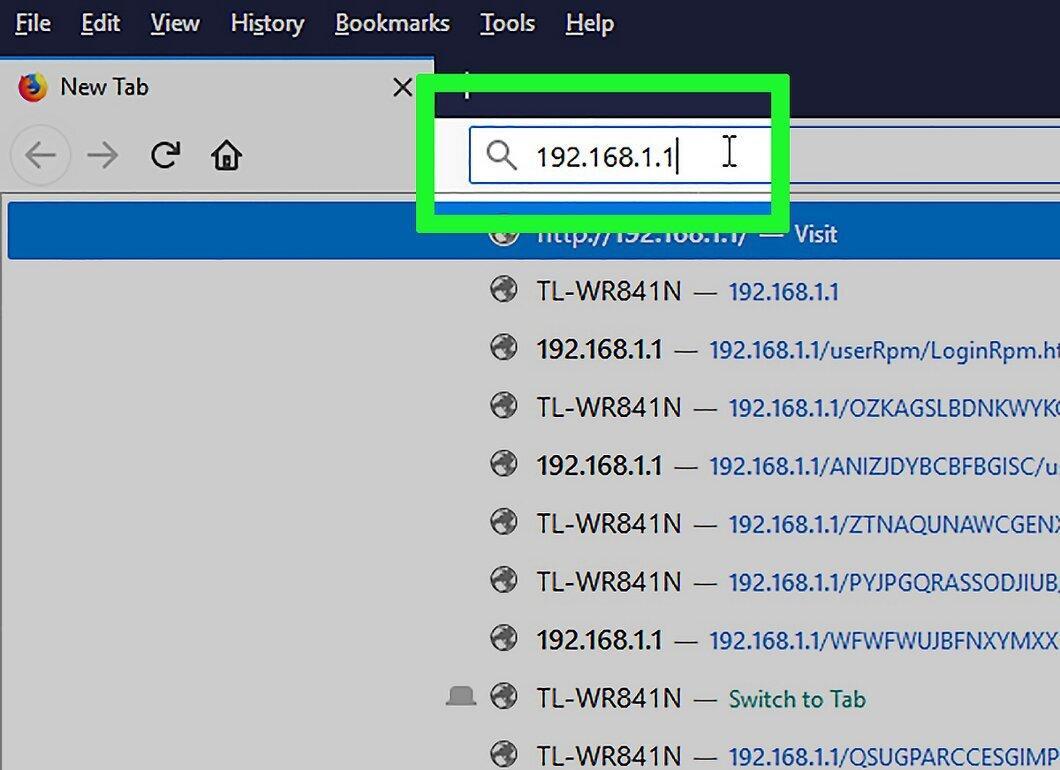The height and width of the screenshot is (770, 1060).
Task: Click the magnifier icon in address bar
Action: pyautogui.click(x=501, y=155)
